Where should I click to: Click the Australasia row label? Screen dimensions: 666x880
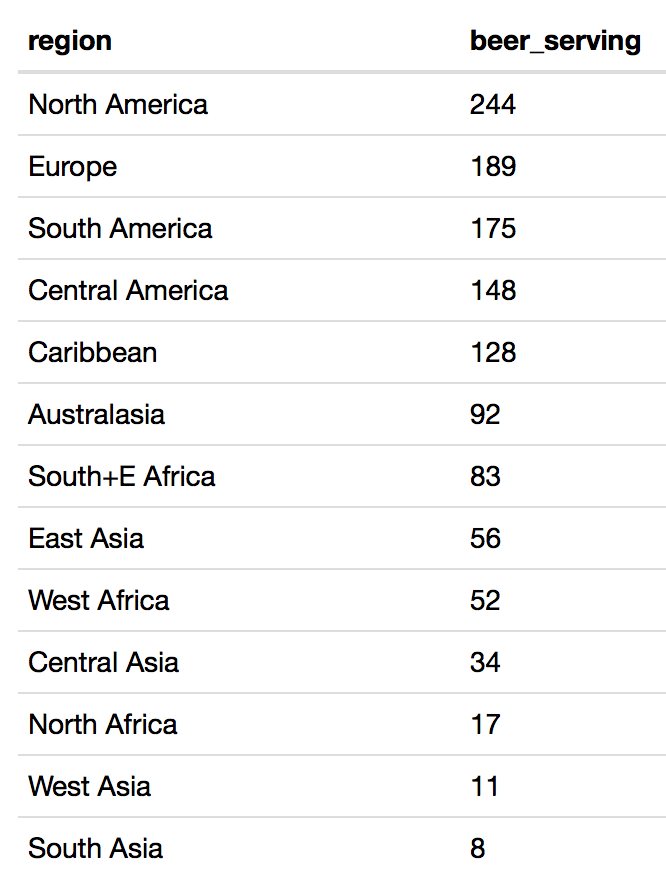click(x=97, y=414)
